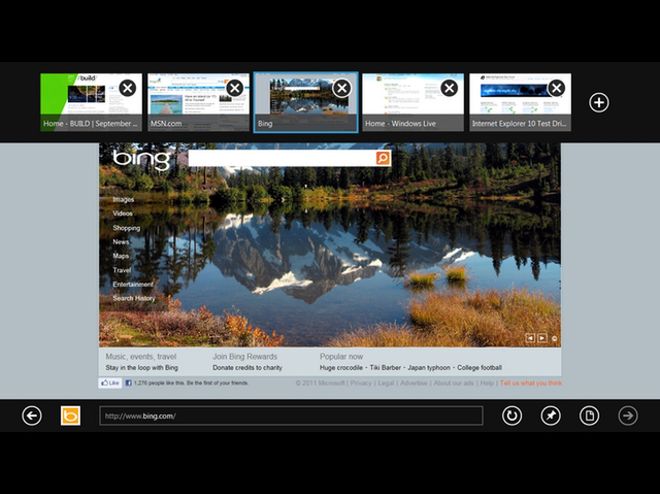This screenshot has height=494, width=660.
Task: Open Bing News link
Action: pyautogui.click(x=121, y=242)
